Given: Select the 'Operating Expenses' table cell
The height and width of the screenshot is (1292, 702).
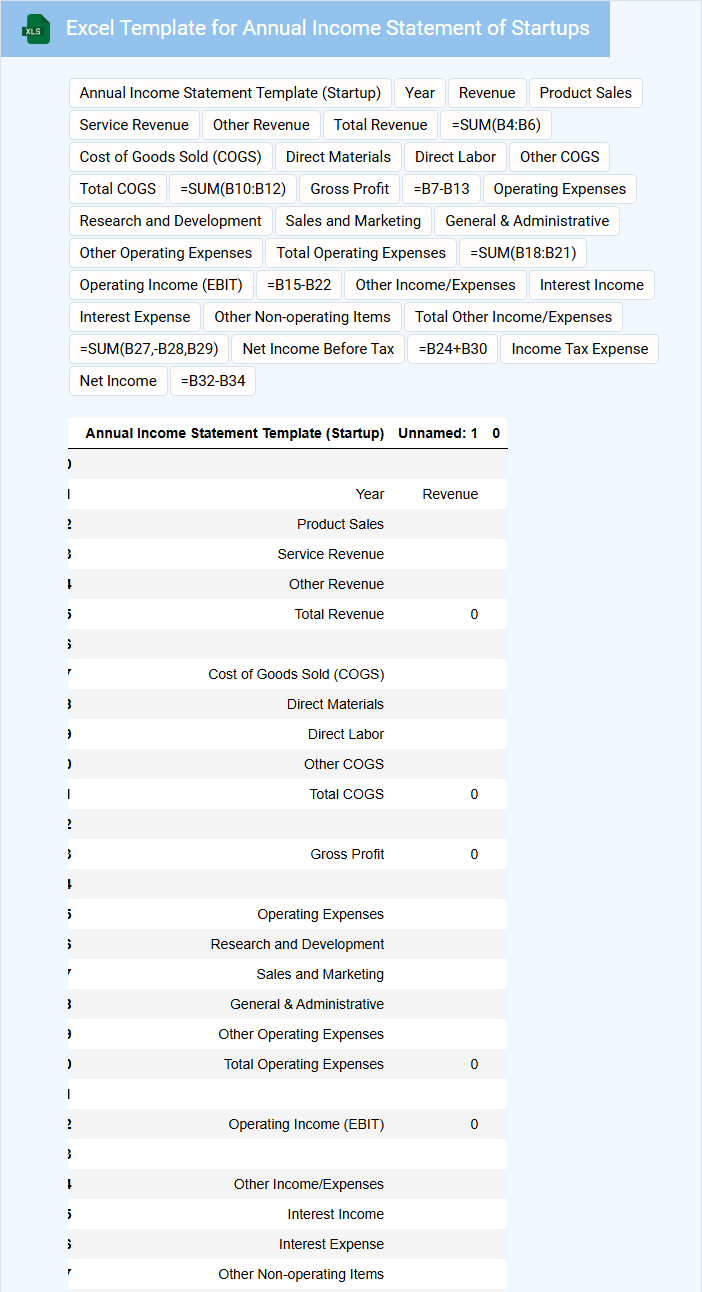Looking at the screenshot, I should click(320, 914).
